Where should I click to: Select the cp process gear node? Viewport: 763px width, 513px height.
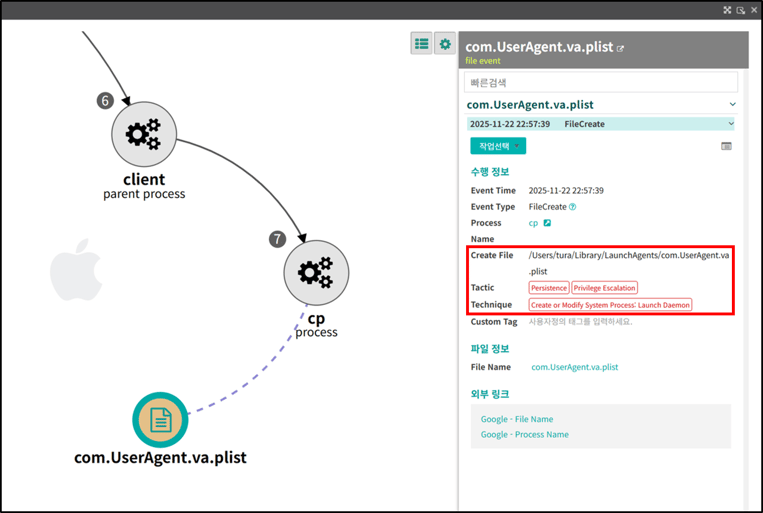(316, 271)
